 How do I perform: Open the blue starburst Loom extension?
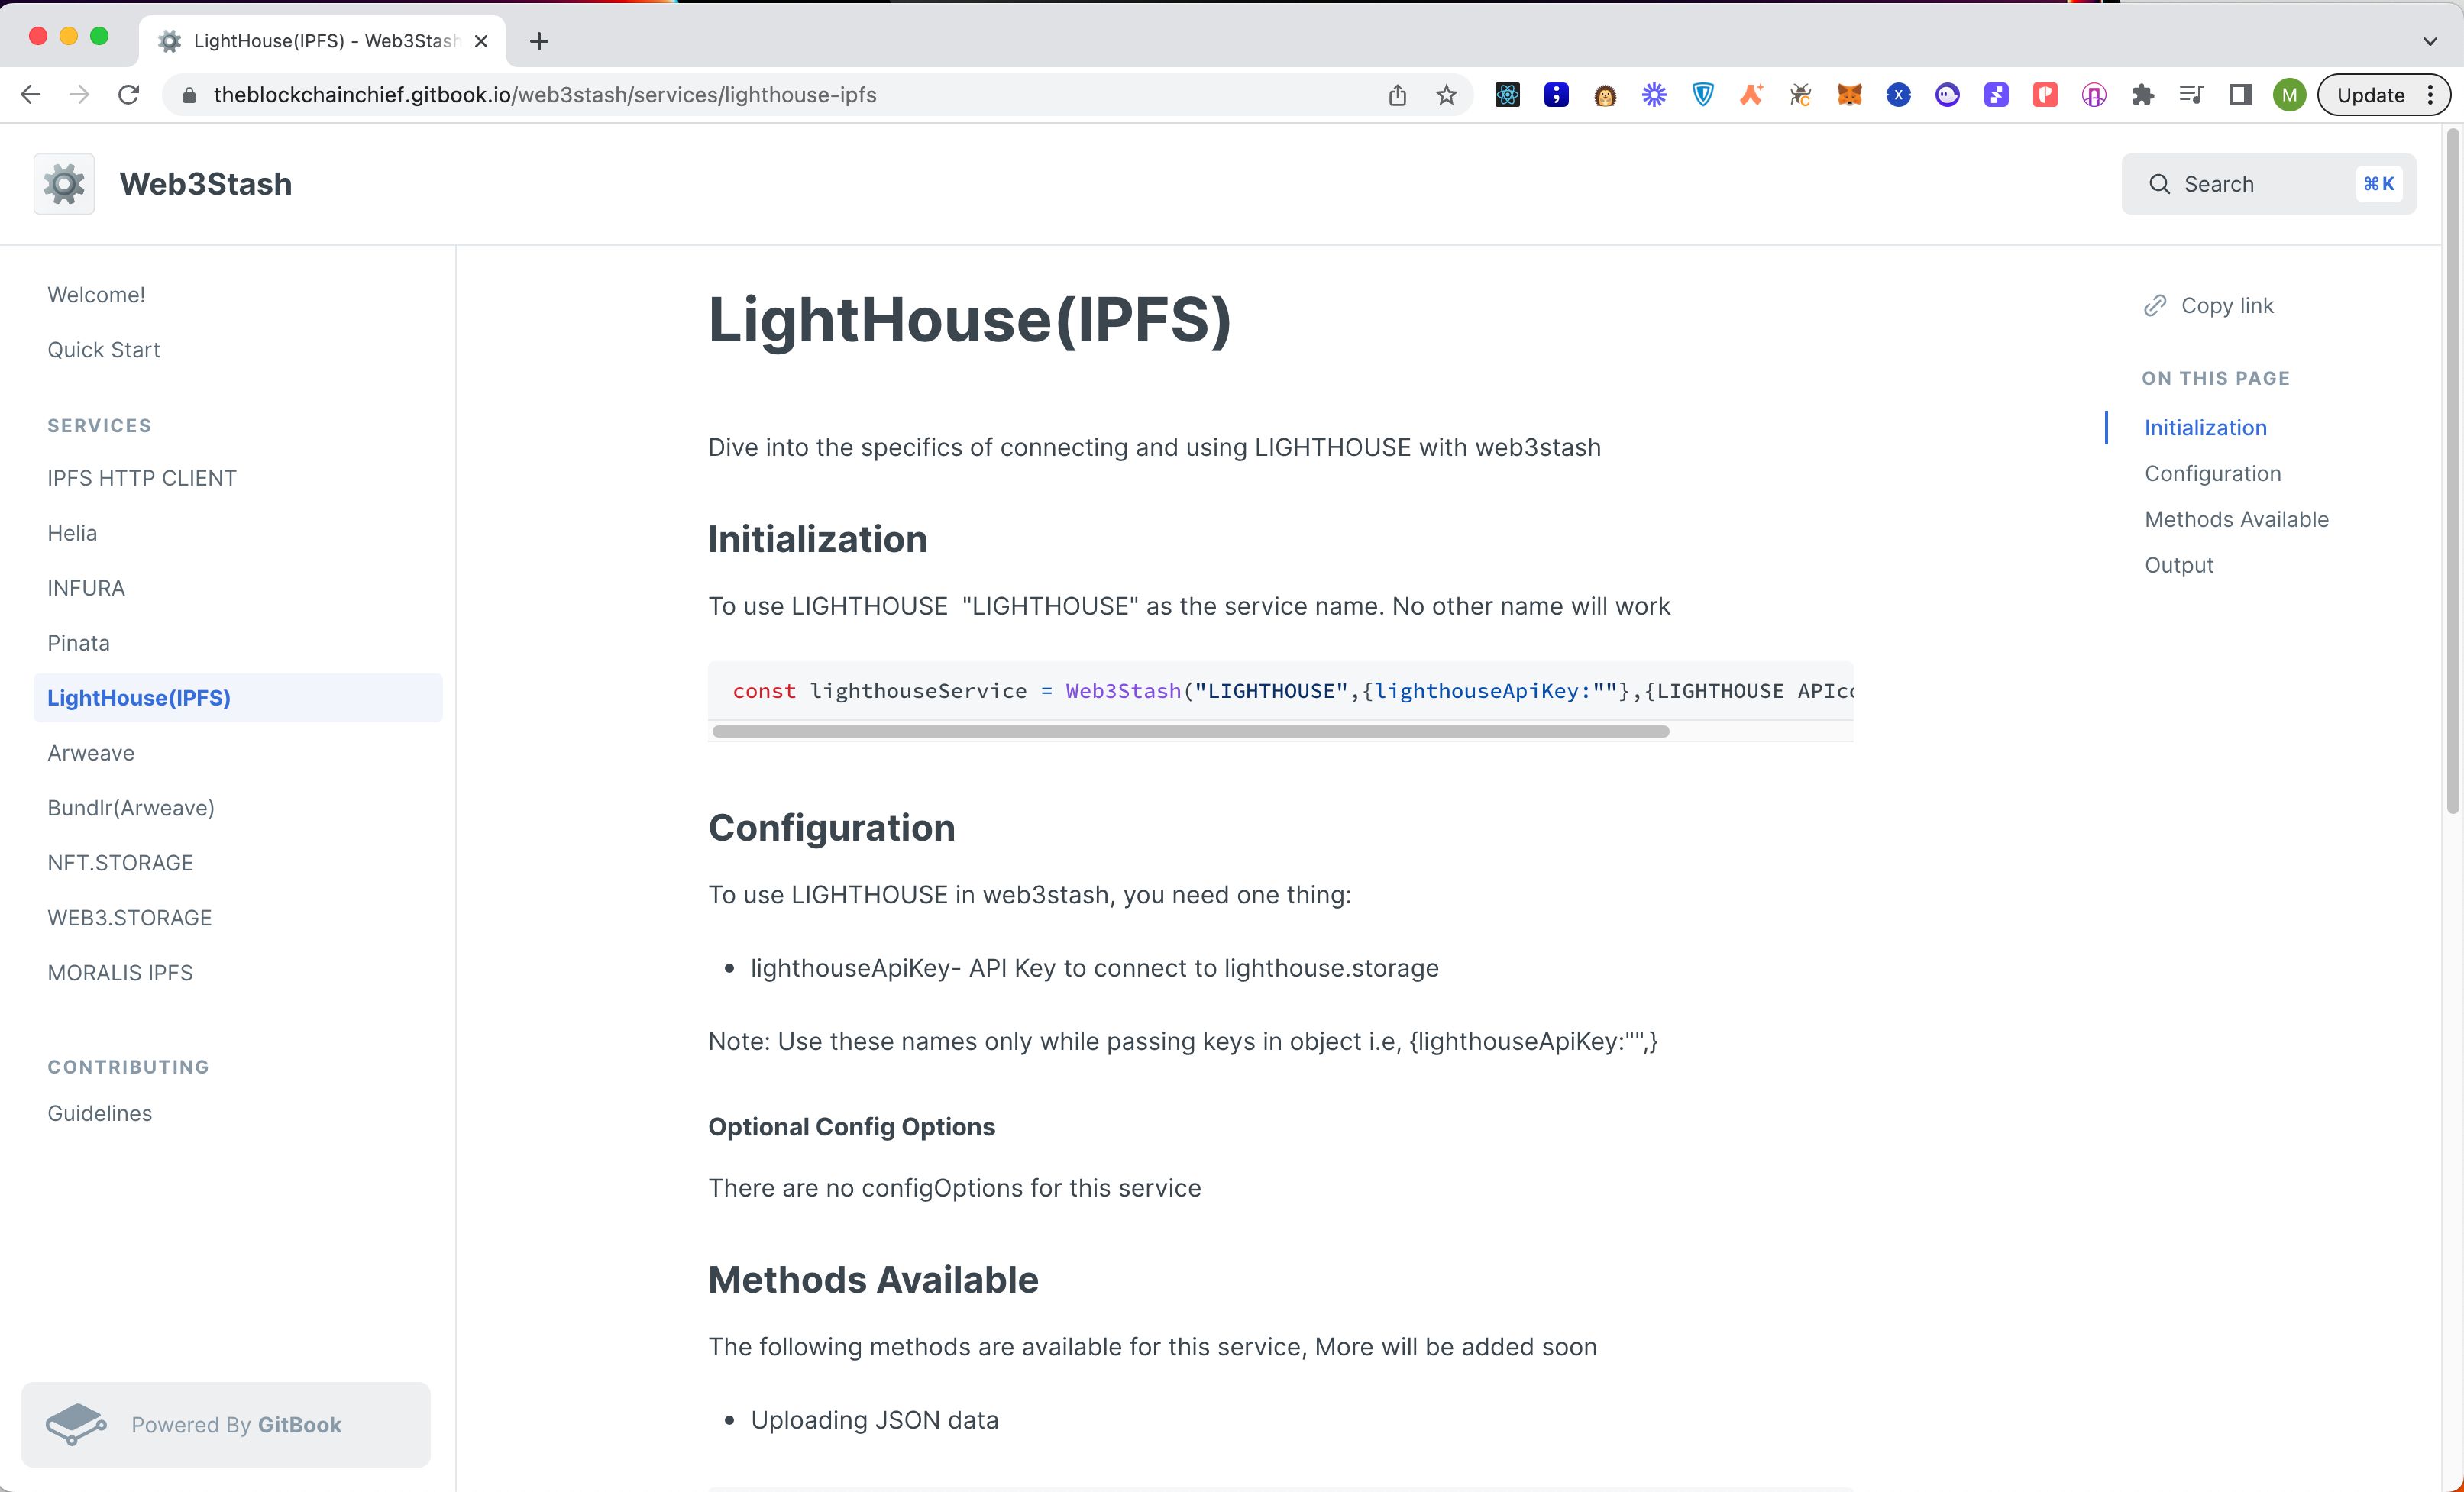pos(1654,95)
